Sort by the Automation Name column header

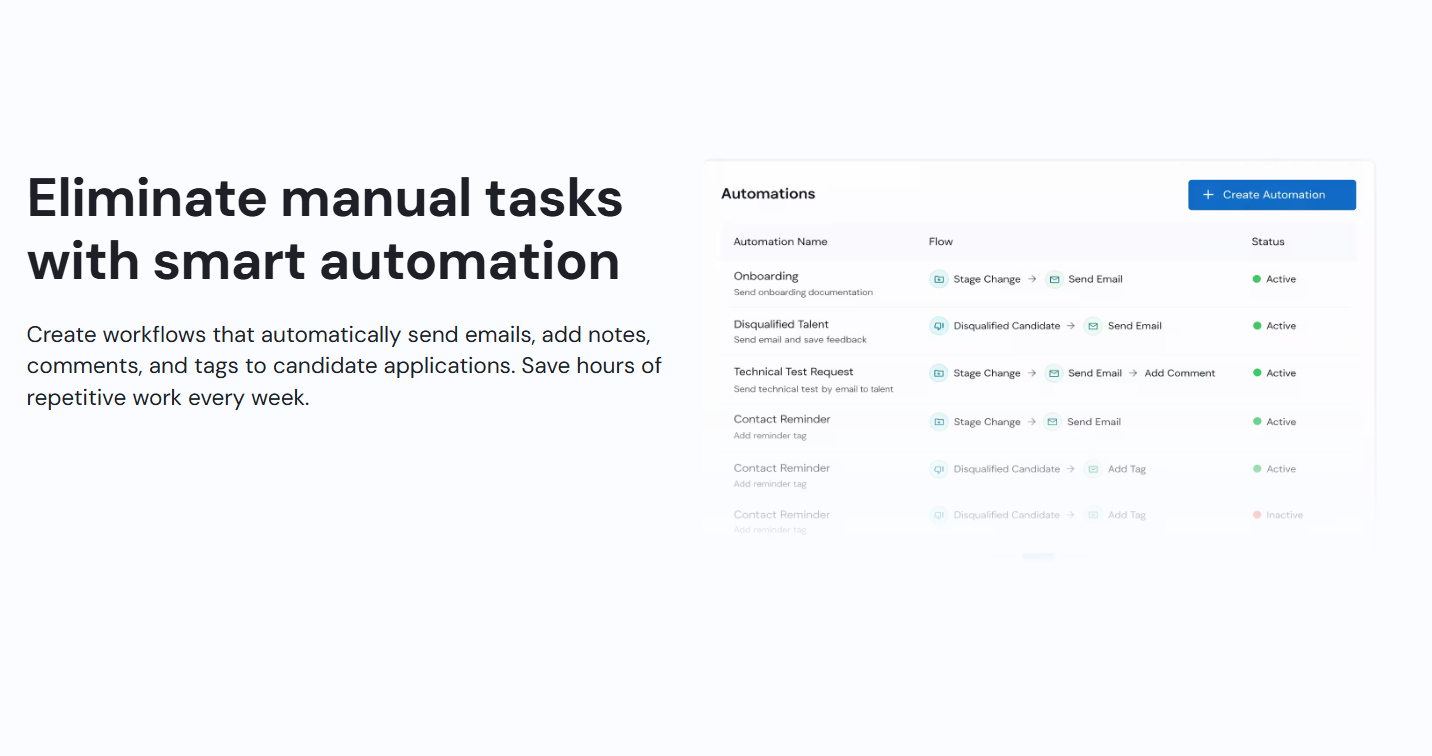(x=780, y=241)
